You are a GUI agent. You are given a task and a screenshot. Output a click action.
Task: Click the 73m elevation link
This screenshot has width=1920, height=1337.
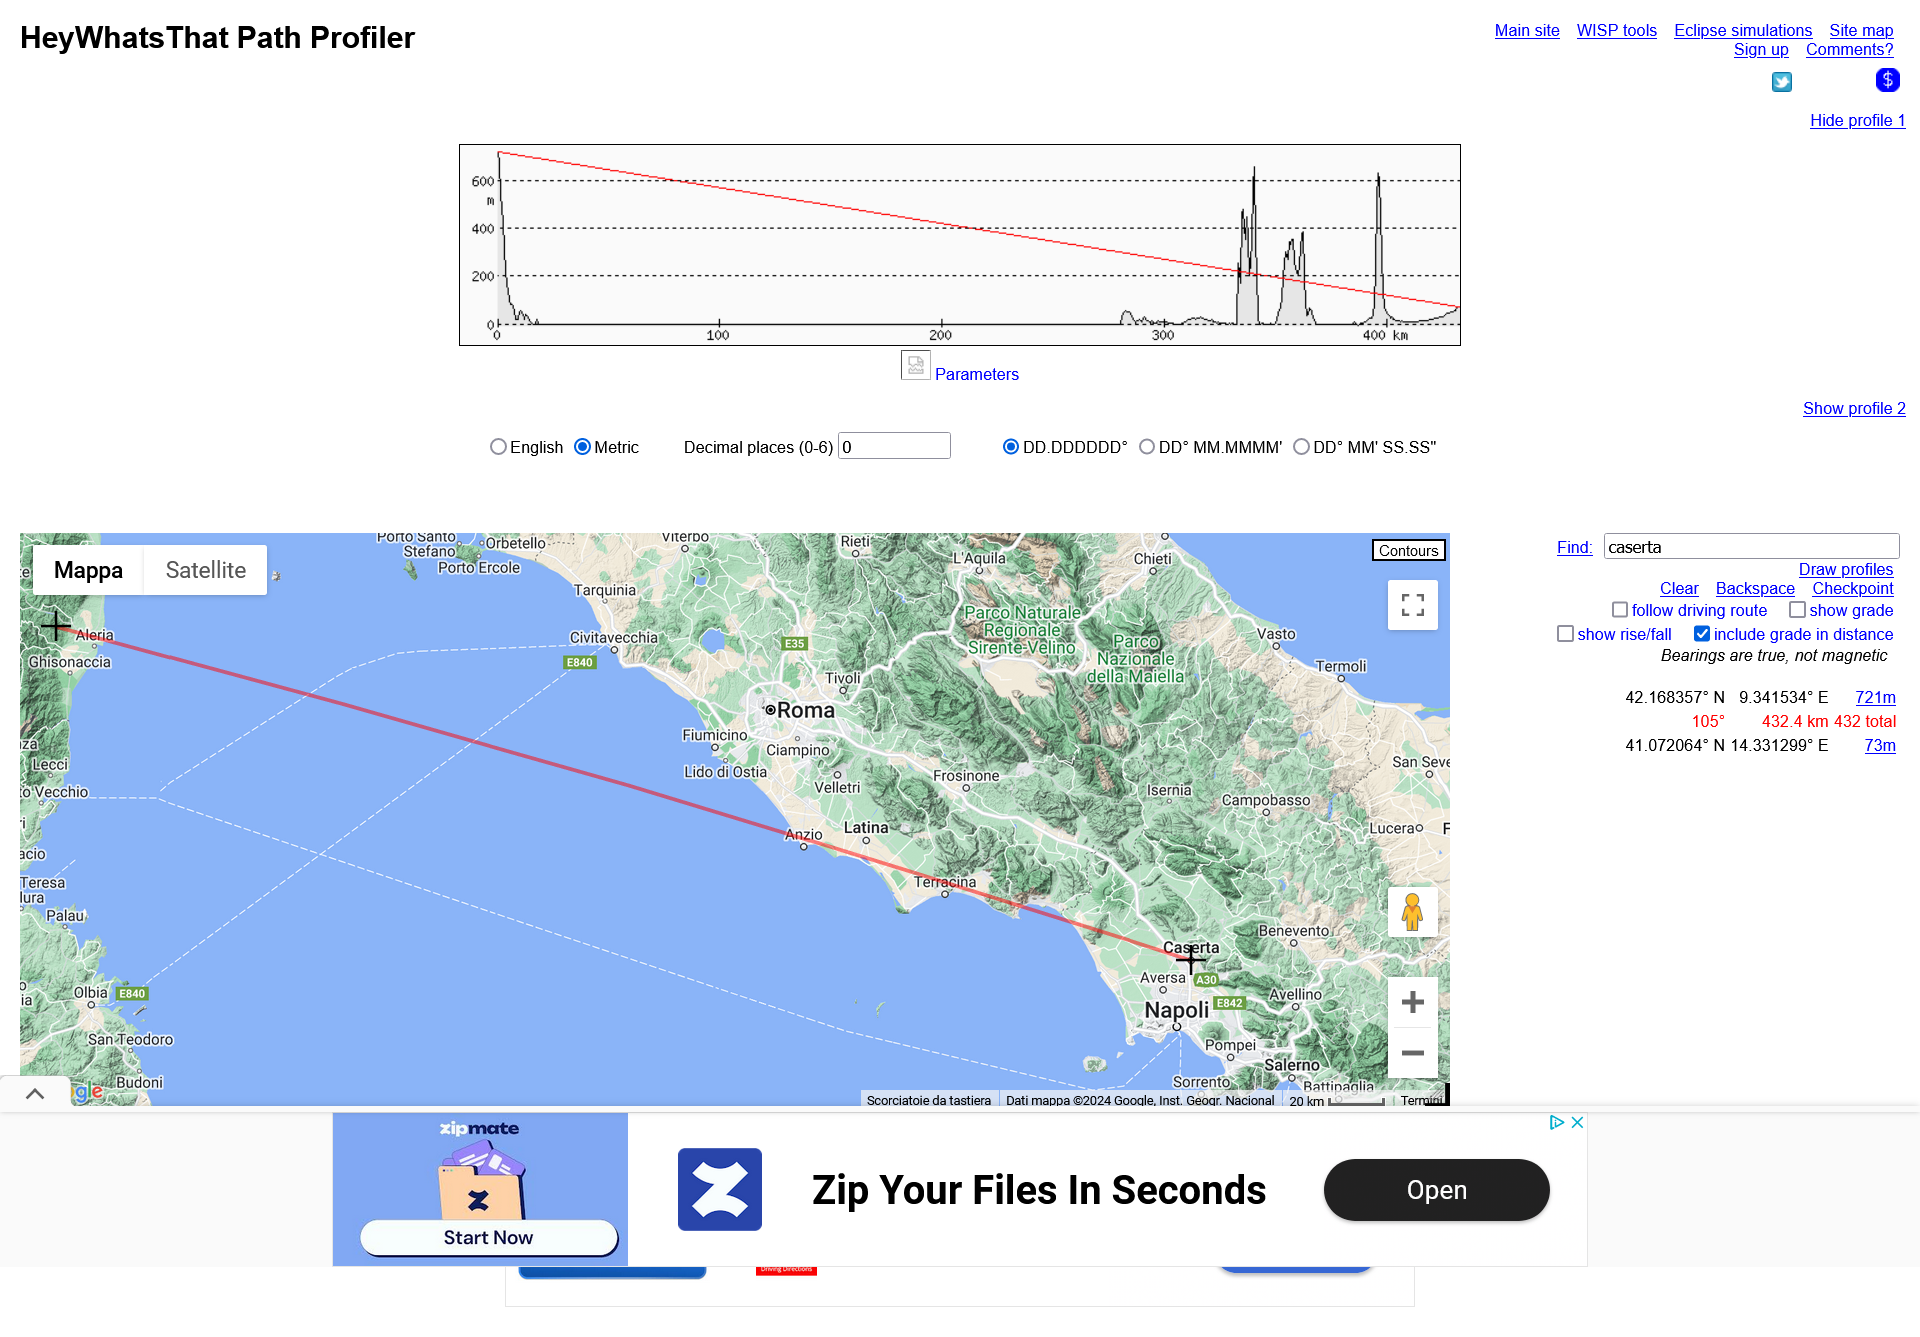1880,745
